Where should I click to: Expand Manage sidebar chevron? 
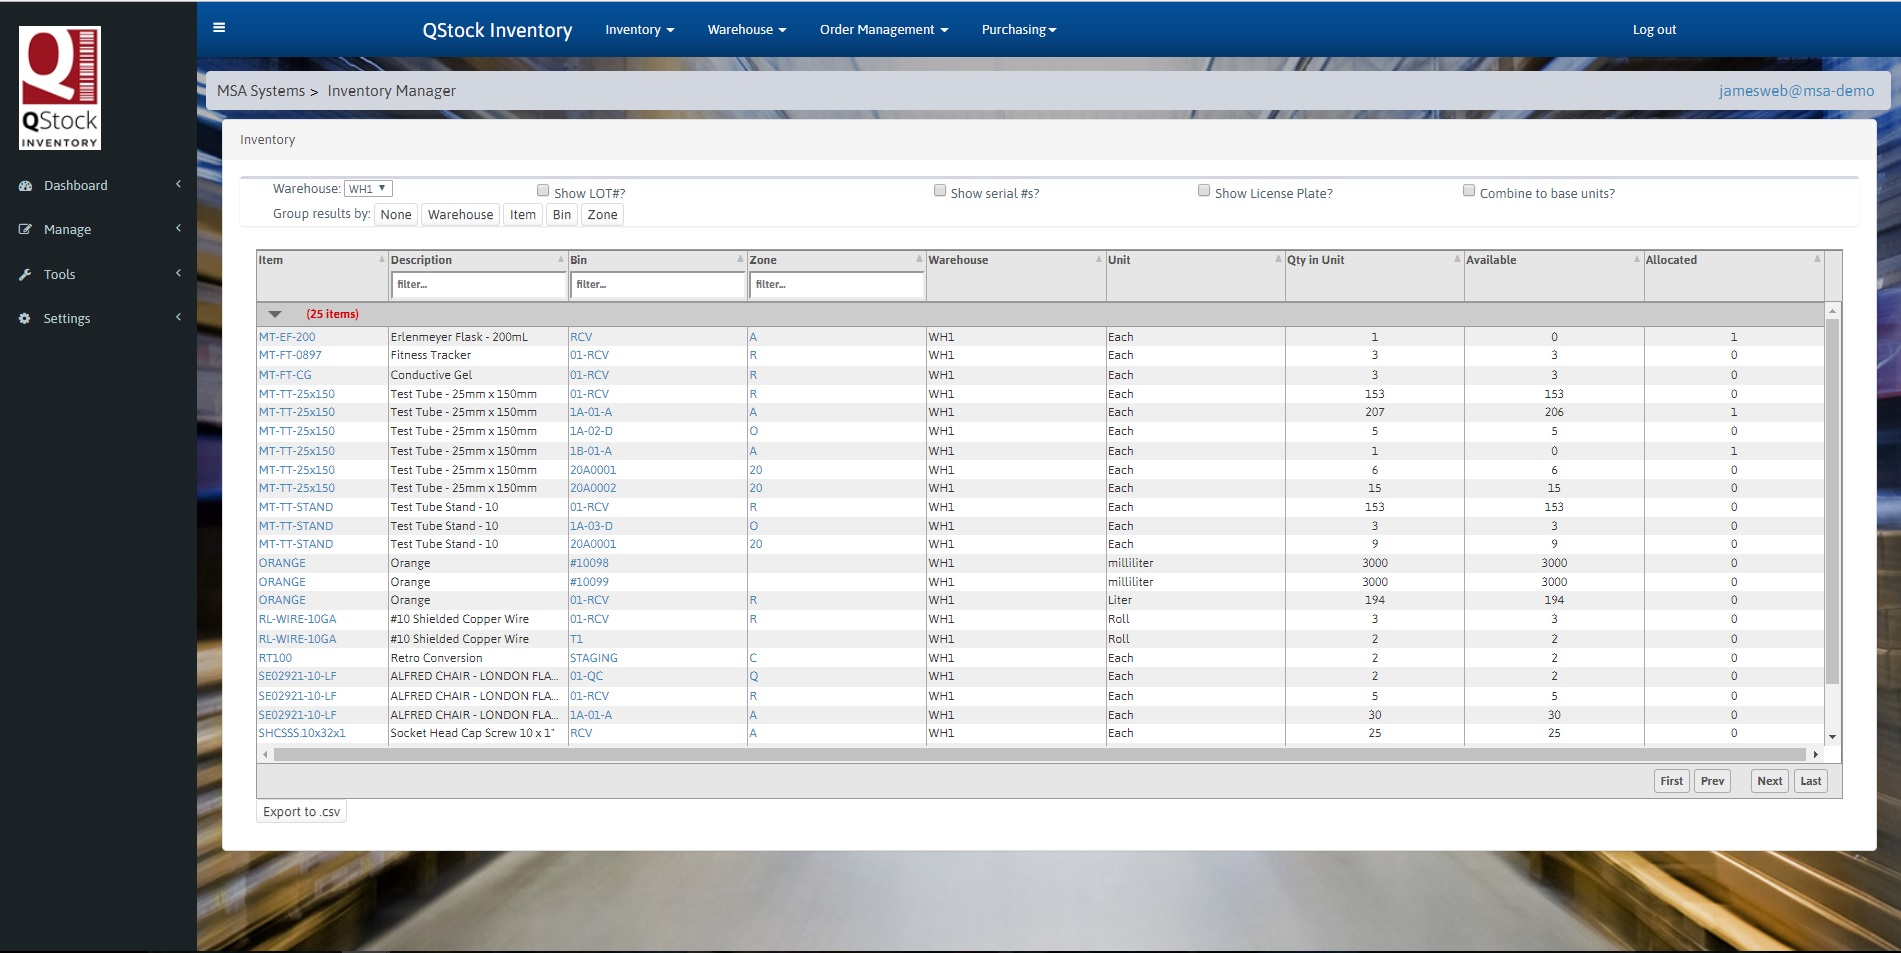179,229
